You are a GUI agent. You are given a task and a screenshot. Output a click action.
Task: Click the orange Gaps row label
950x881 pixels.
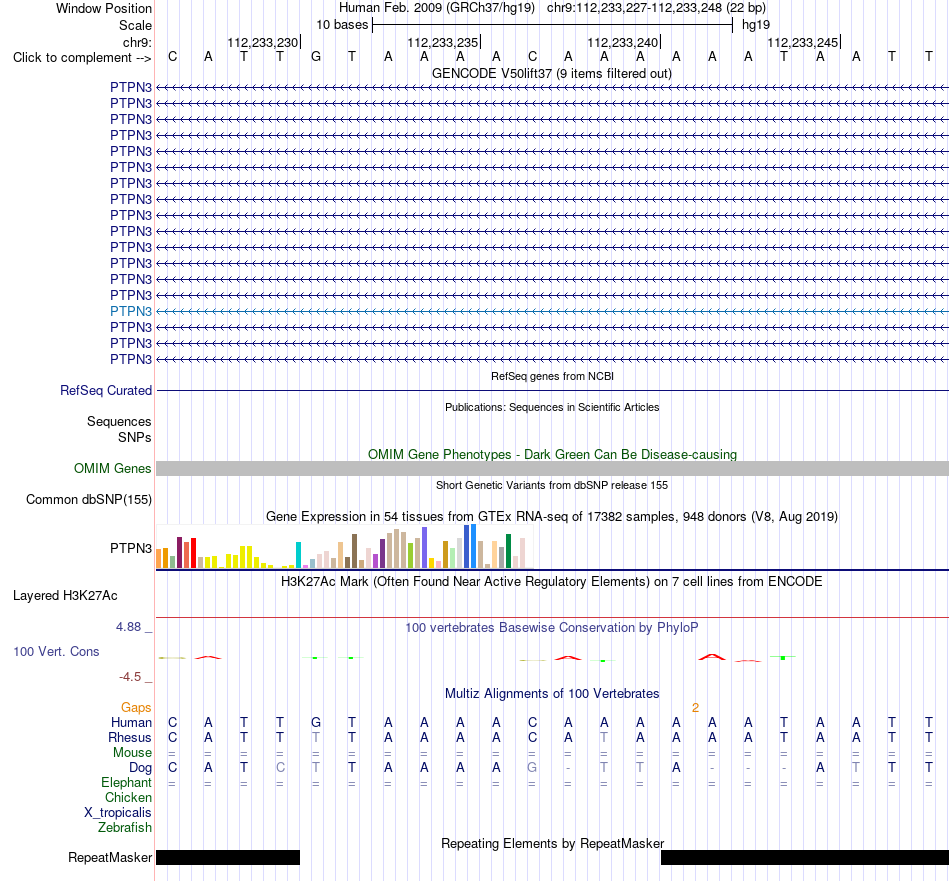pos(136,708)
